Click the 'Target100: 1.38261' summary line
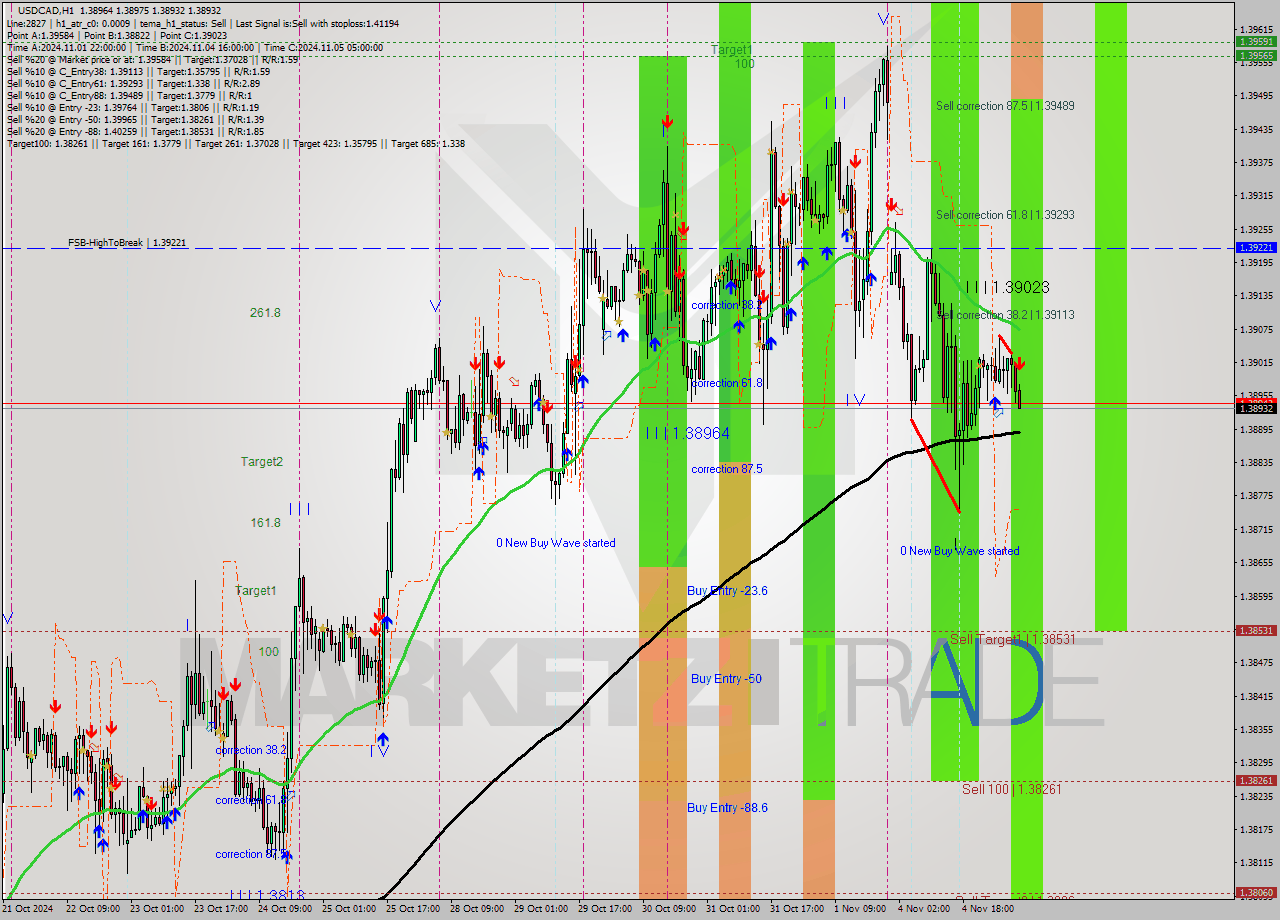 pyautogui.click(x=235, y=143)
